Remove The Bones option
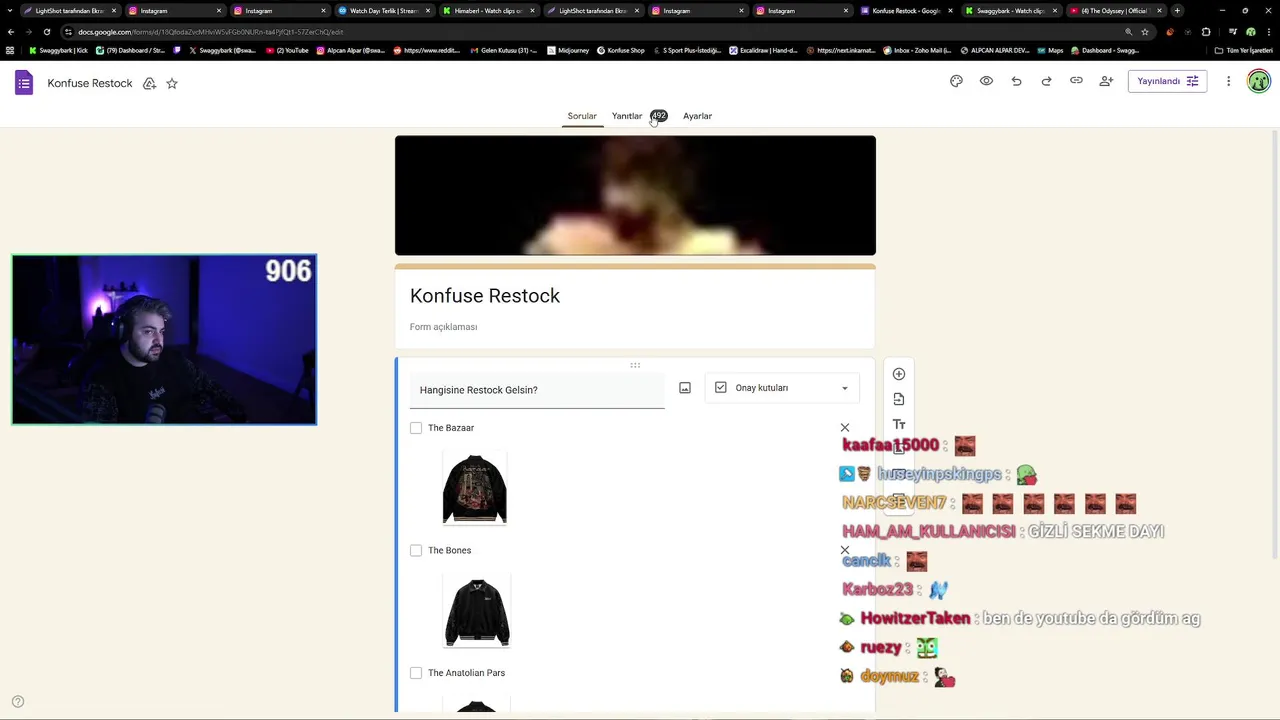Screen dimensions: 1280x720 click(845, 551)
